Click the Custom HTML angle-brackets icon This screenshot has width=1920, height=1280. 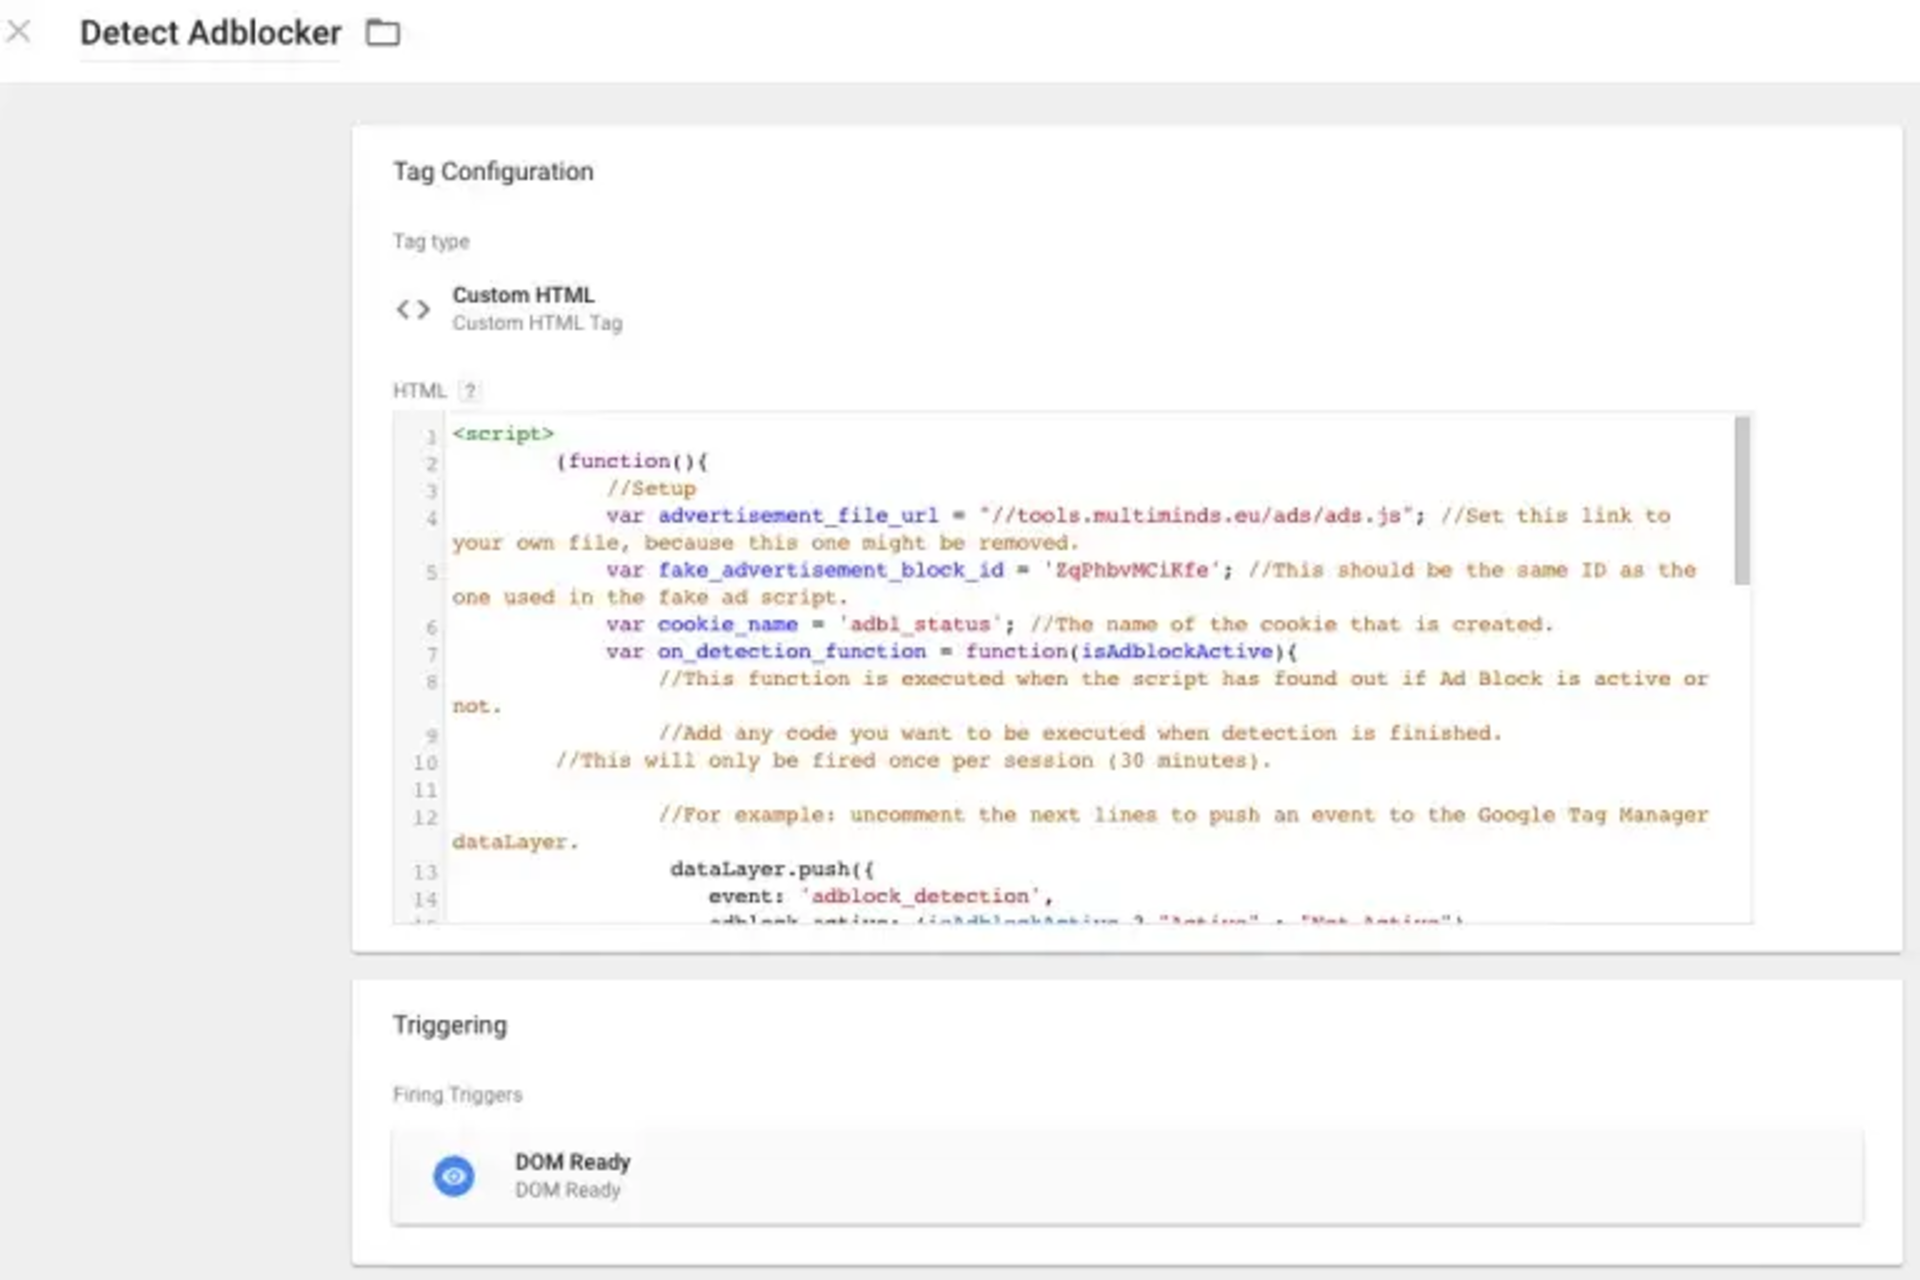pos(413,309)
